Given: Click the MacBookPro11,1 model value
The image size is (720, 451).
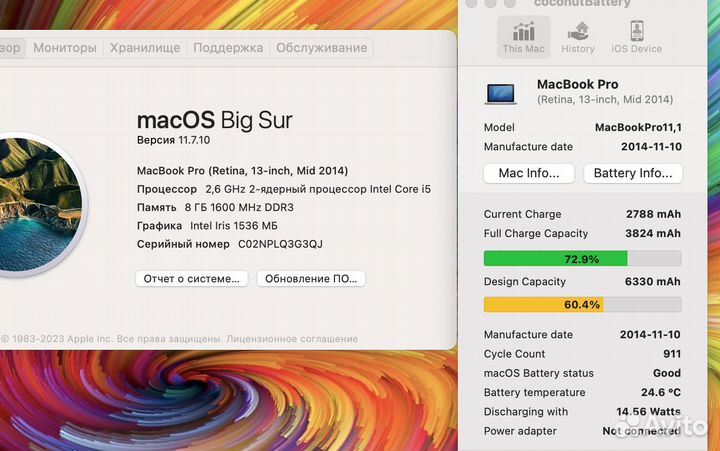Looking at the screenshot, I should coord(638,127).
